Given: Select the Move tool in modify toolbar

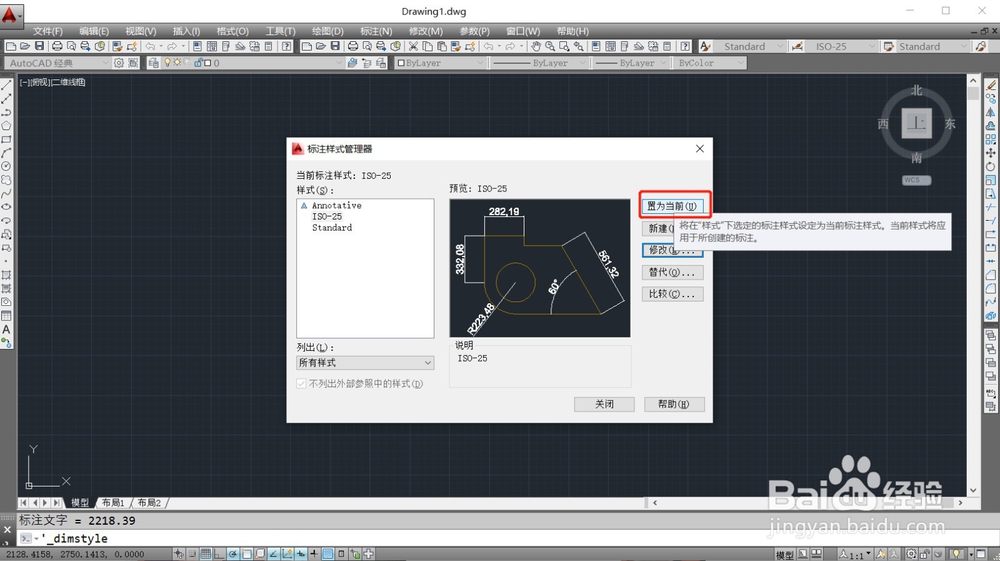Looking at the screenshot, I should (991, 153).
